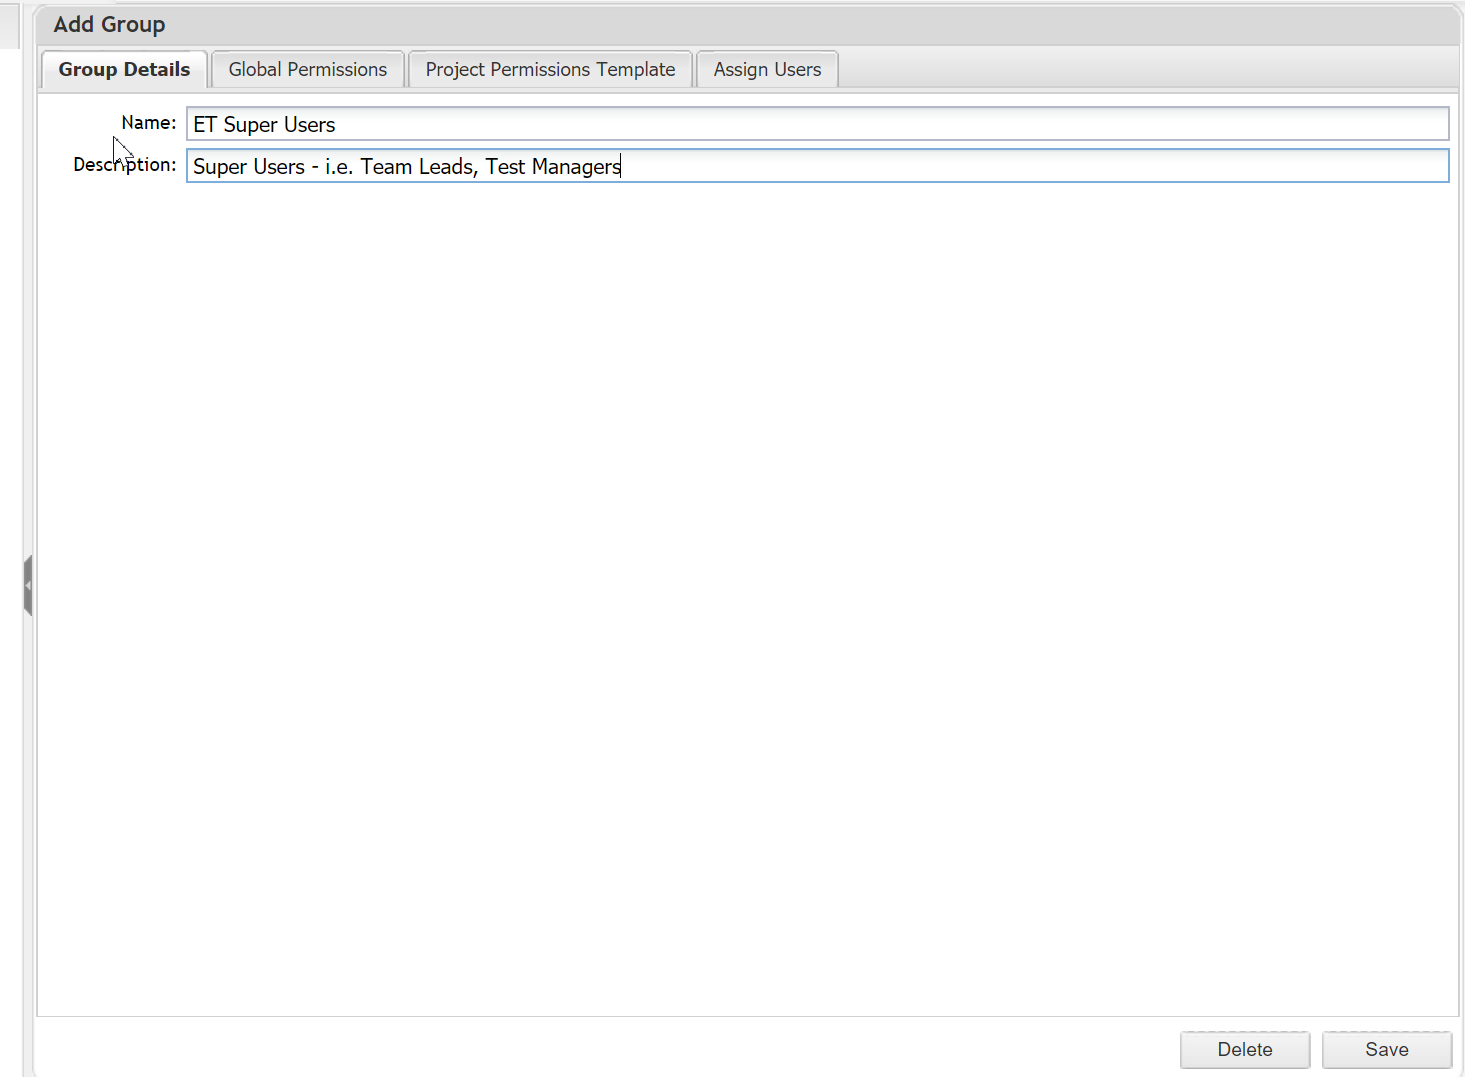Click 'ET' at the start of the Name
Viewport: 1465px width, 1077px height.
click(x=205, y=125)
